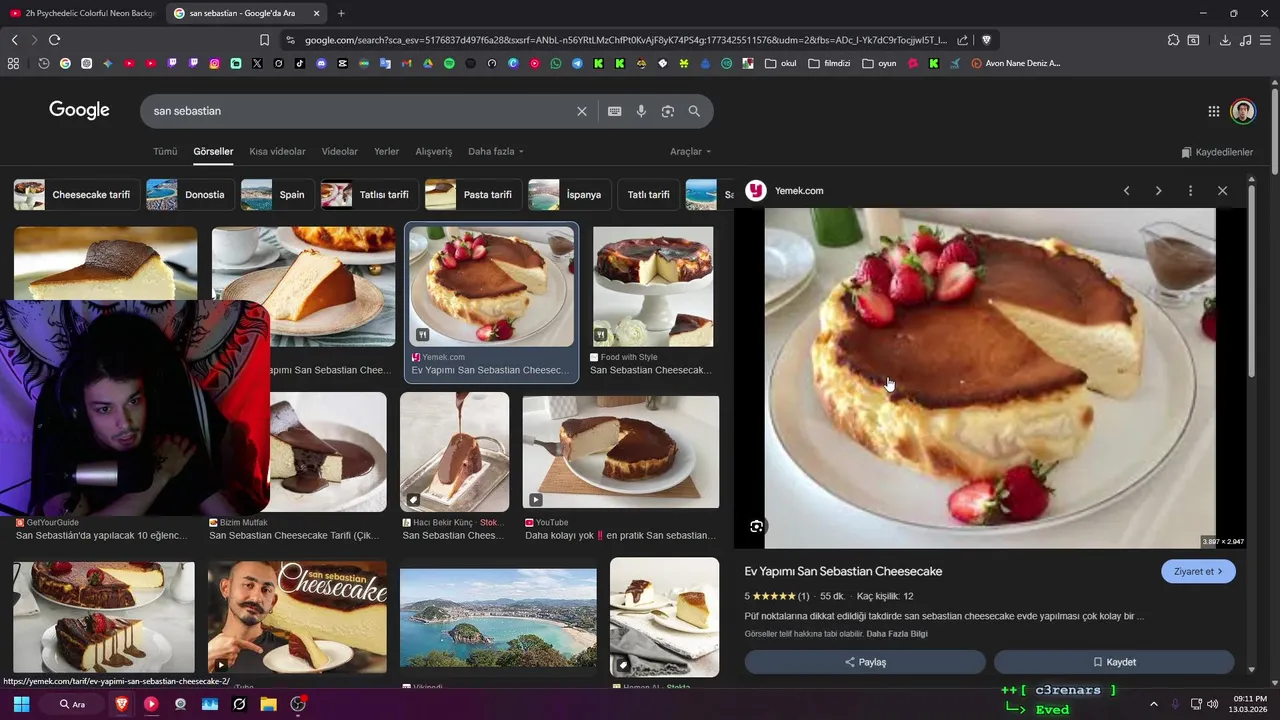Open the Food with Style cheesecake thumbnail

coord(653,287)
